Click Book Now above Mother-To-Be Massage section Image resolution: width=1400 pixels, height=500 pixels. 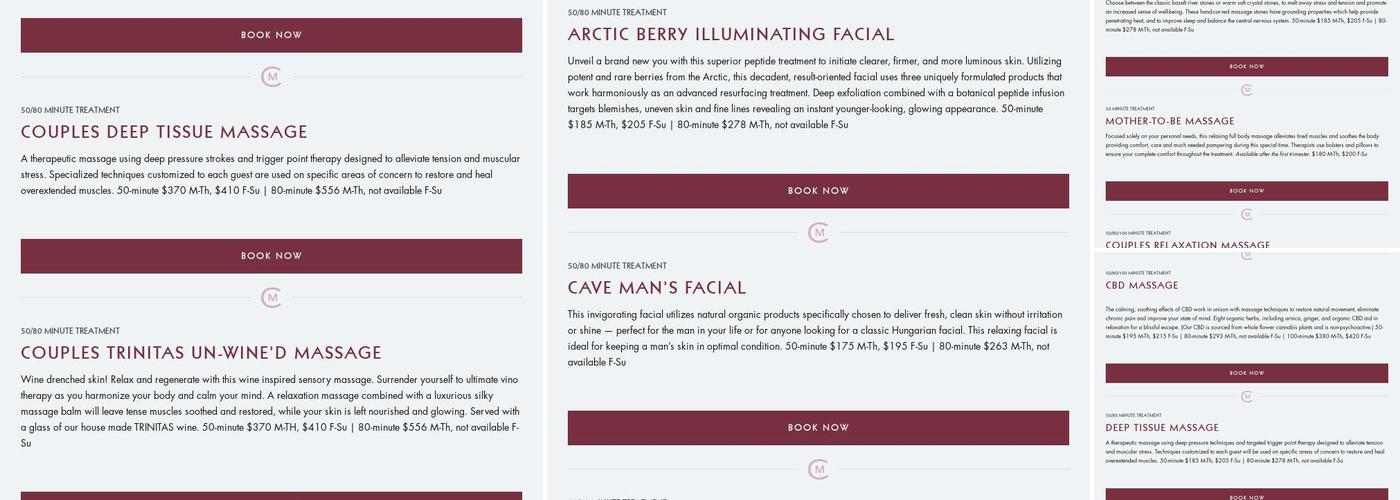(x=1247, y=67)
